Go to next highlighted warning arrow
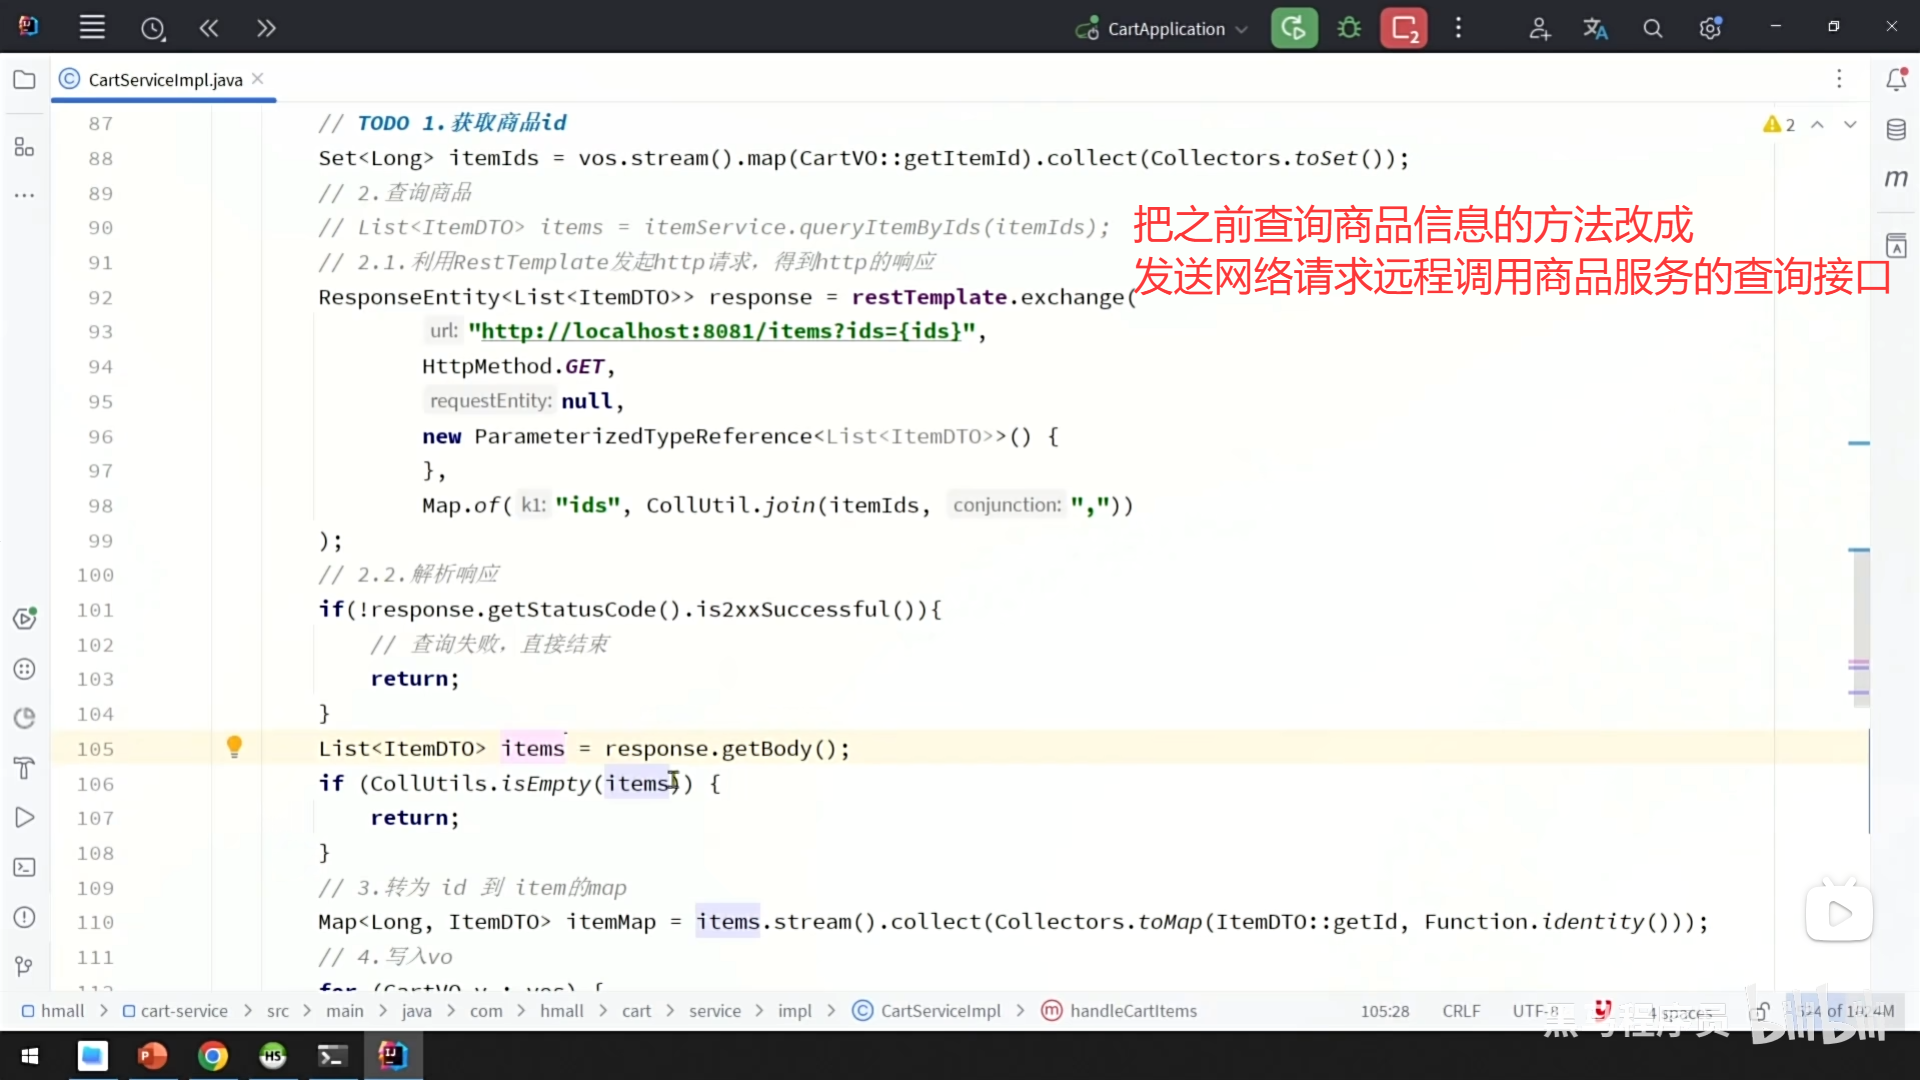The width and height of the screenshot is (1920, 1080). 1850,124
